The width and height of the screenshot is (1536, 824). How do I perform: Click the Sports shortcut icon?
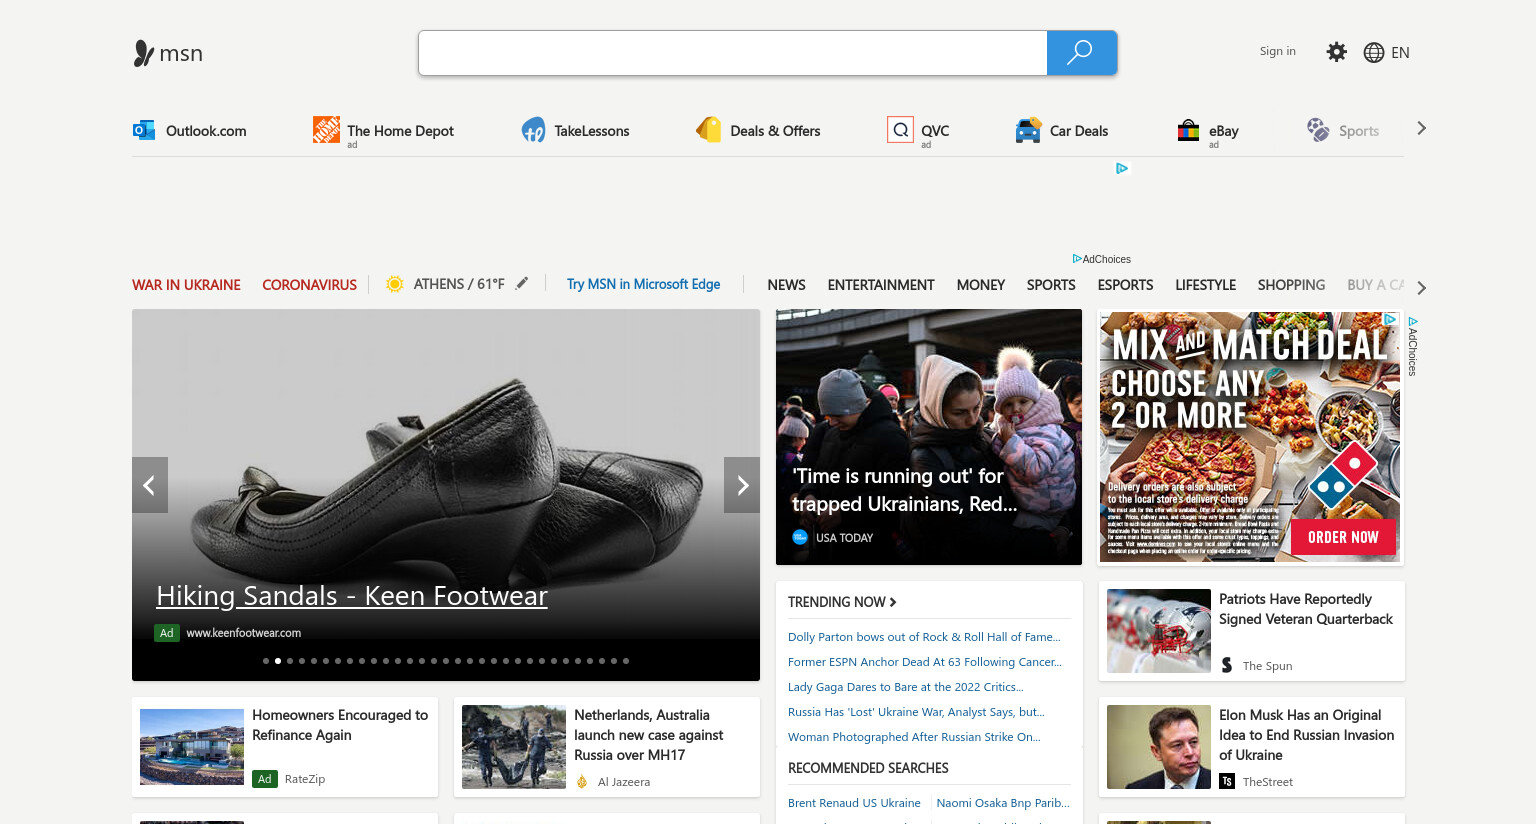(x=1318, y=130)
